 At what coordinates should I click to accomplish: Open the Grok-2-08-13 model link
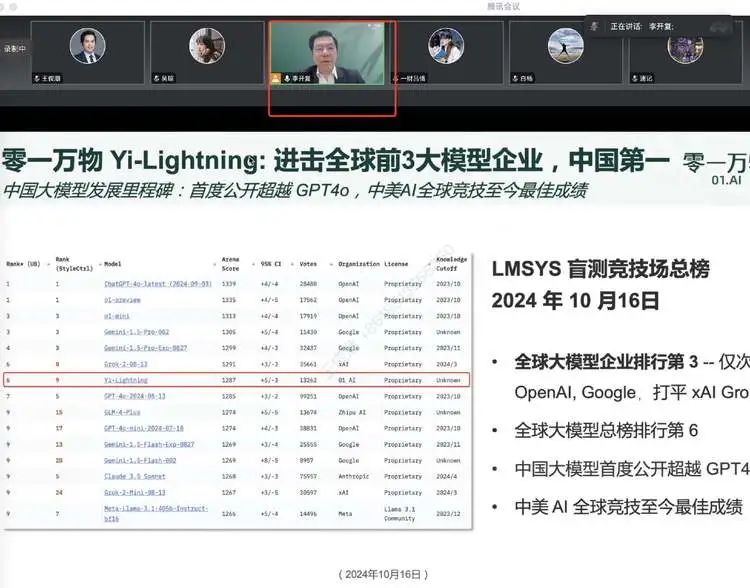[x=126, y=364]
